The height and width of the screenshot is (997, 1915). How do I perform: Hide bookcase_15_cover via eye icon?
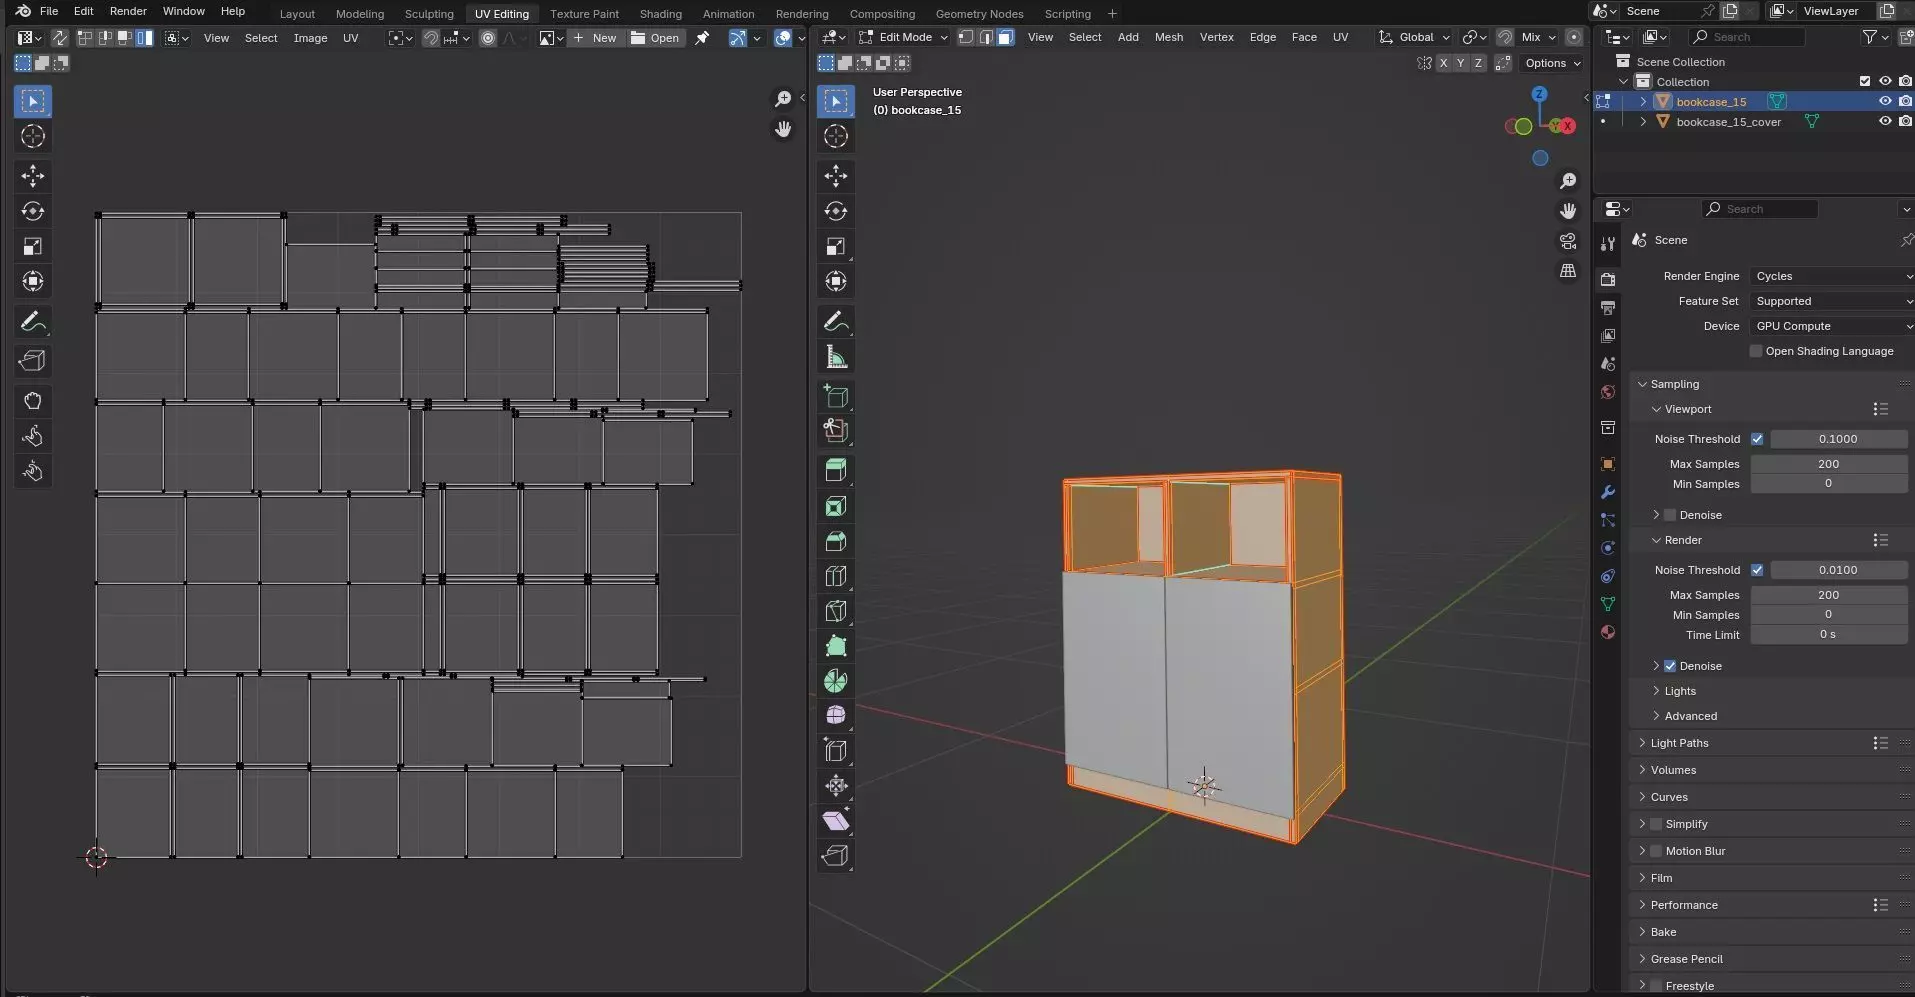click(1885, 121)
